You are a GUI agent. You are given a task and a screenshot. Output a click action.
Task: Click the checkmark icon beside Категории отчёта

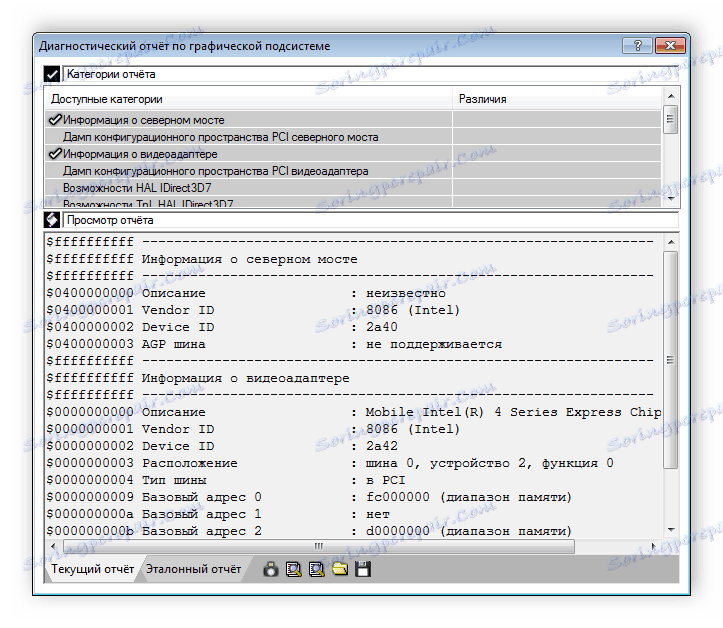pos(52,74)
